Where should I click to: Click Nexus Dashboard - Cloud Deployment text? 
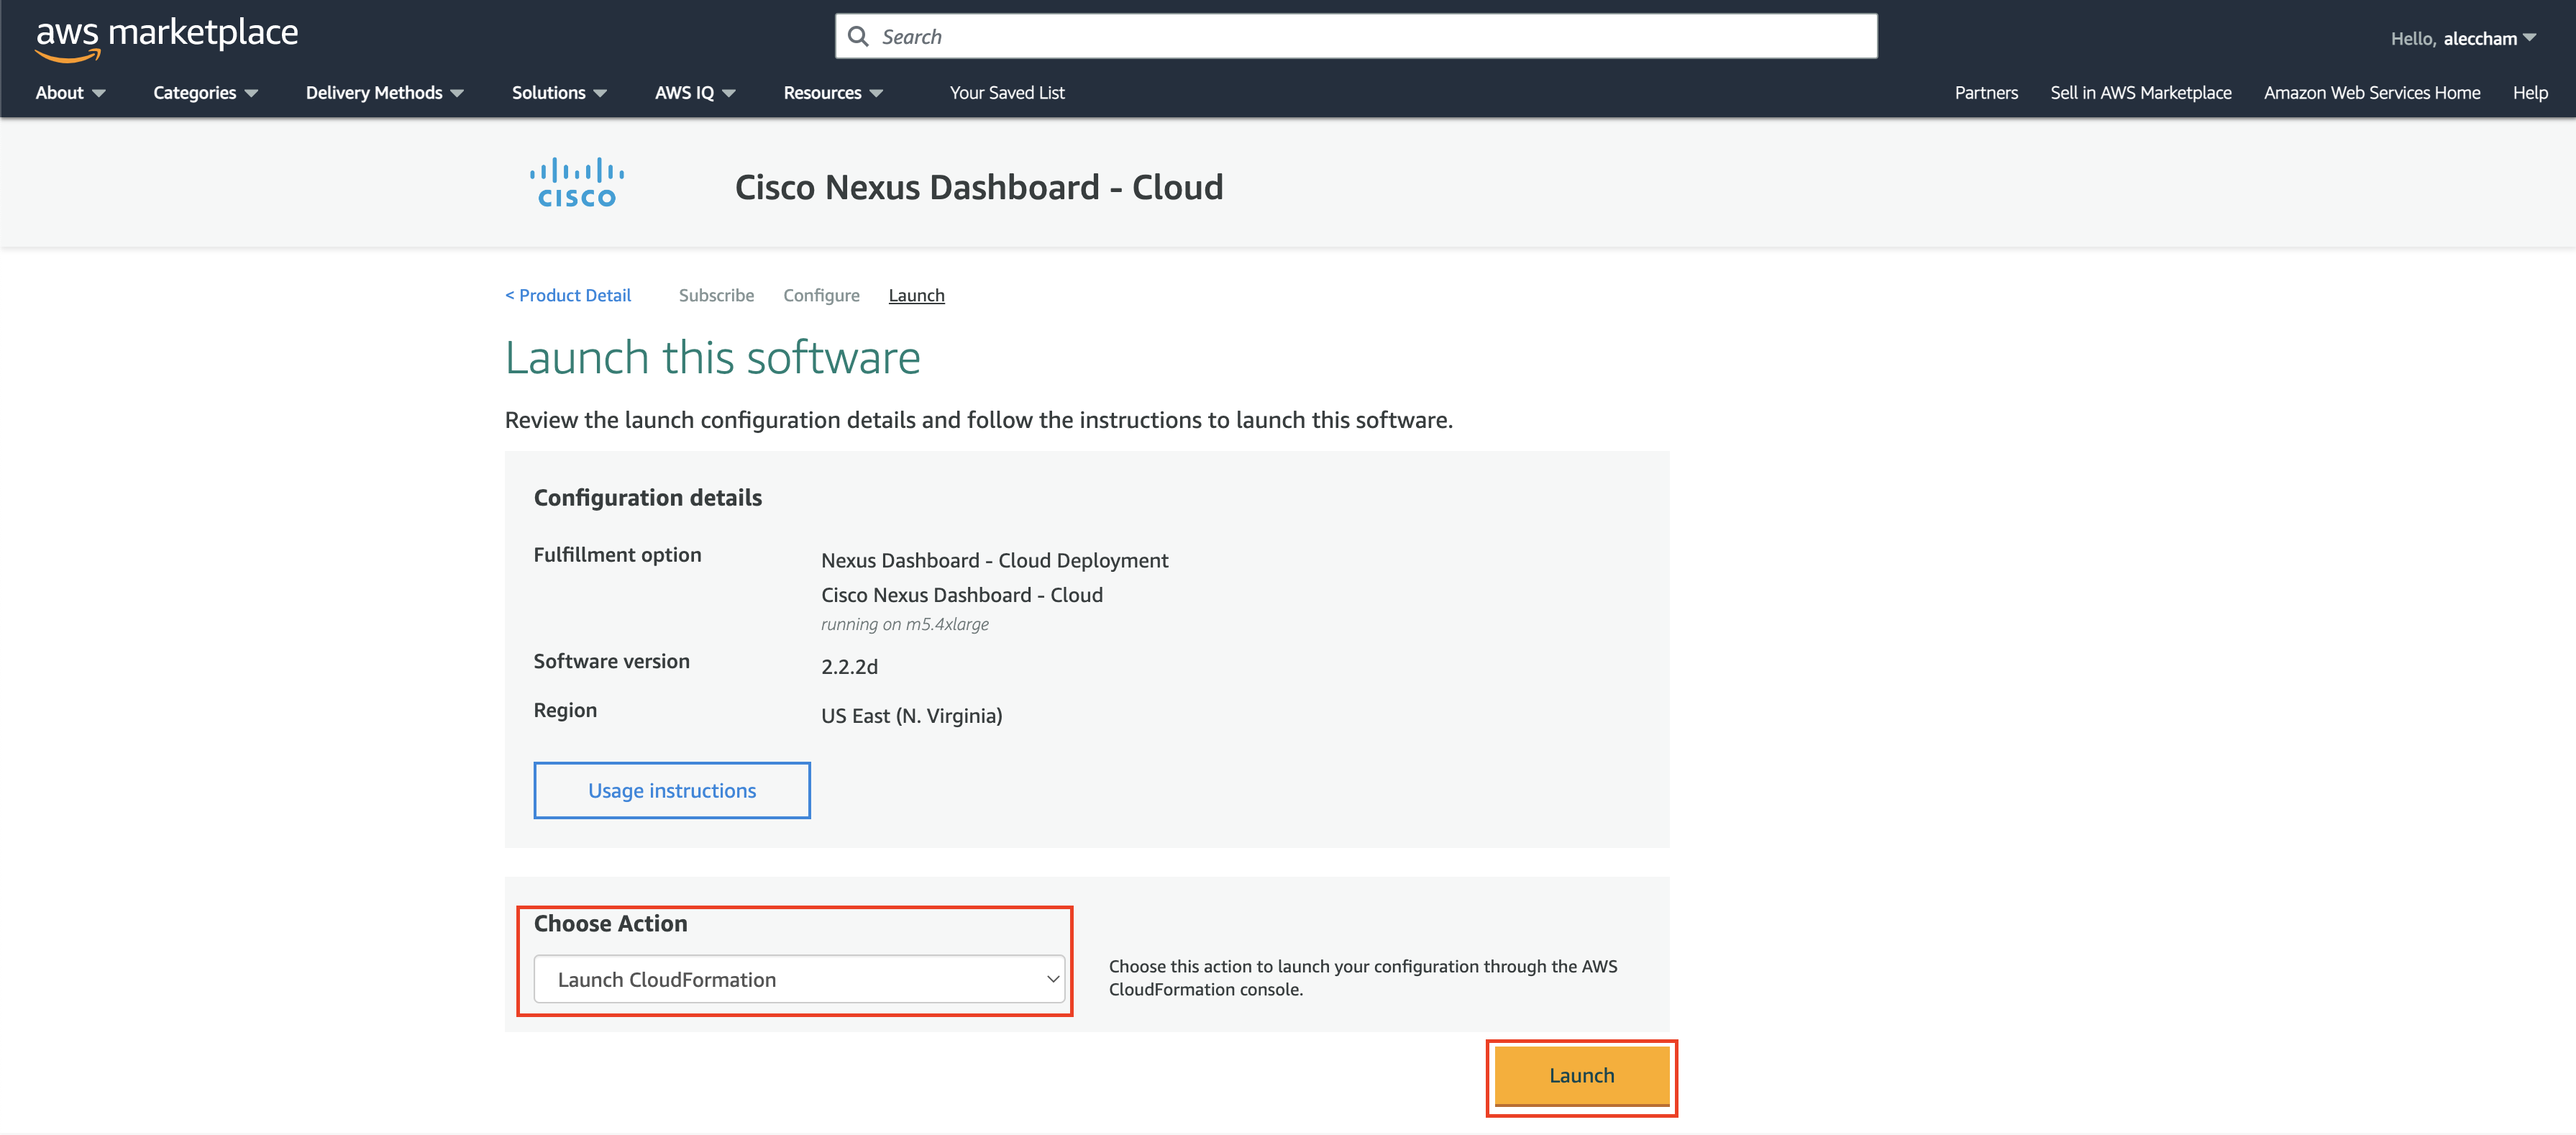(994, 560)
